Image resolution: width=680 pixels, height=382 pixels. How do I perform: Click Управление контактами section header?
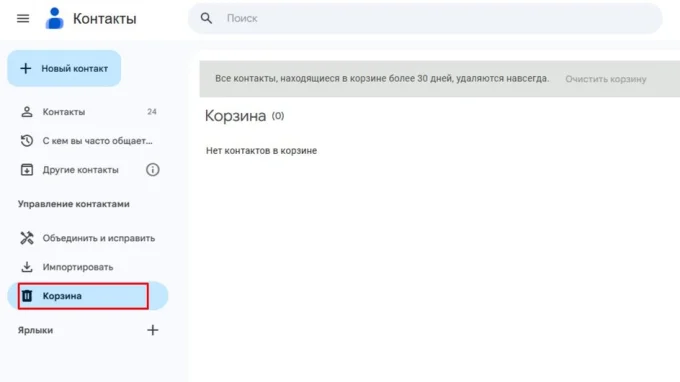74,204
